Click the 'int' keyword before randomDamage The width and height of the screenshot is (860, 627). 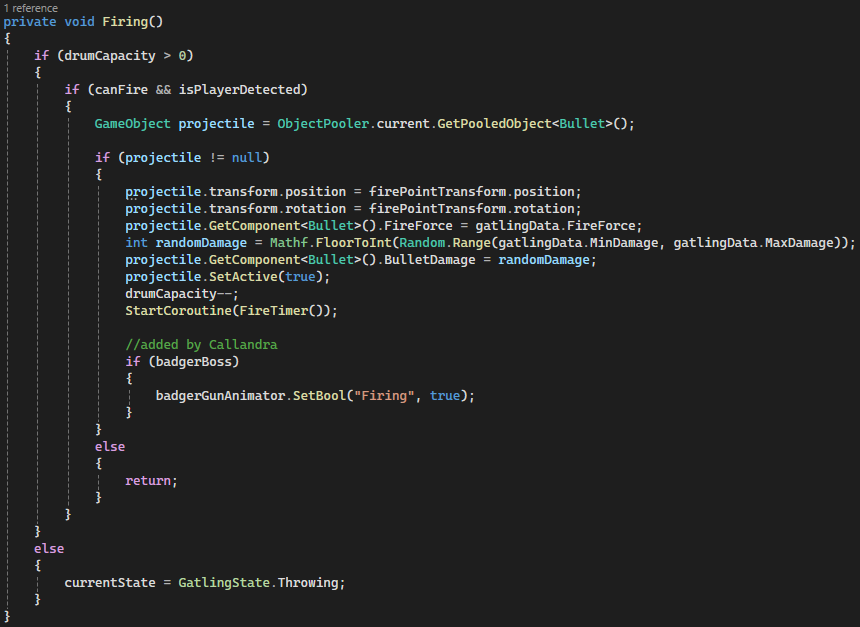pyautogui.click(x=137, y=243)
